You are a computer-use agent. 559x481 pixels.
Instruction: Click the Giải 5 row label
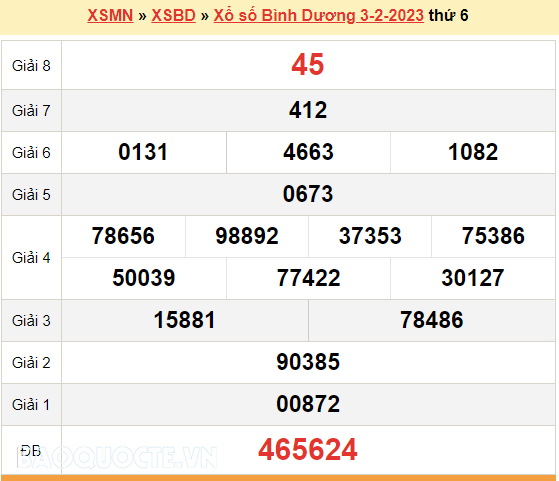tap(31, 195)
